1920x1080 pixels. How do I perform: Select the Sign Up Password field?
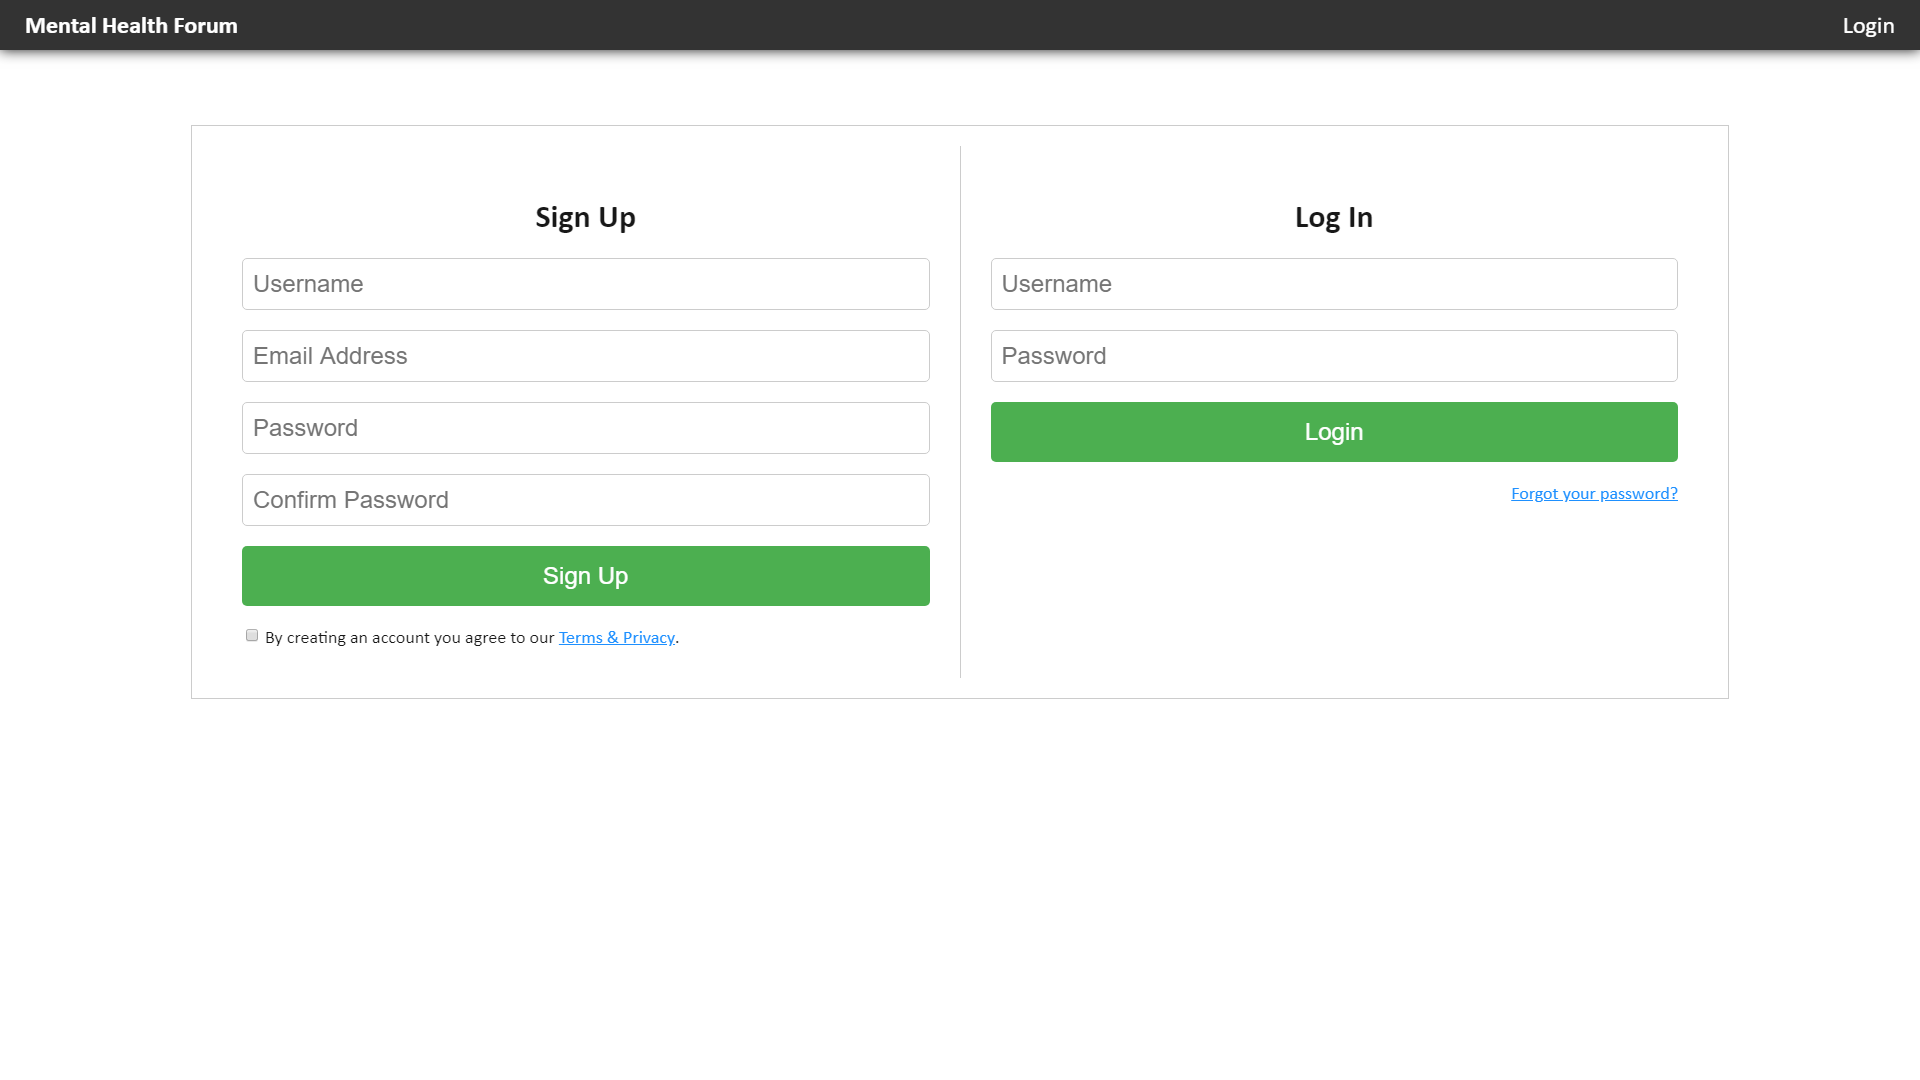tap(585, 428)
